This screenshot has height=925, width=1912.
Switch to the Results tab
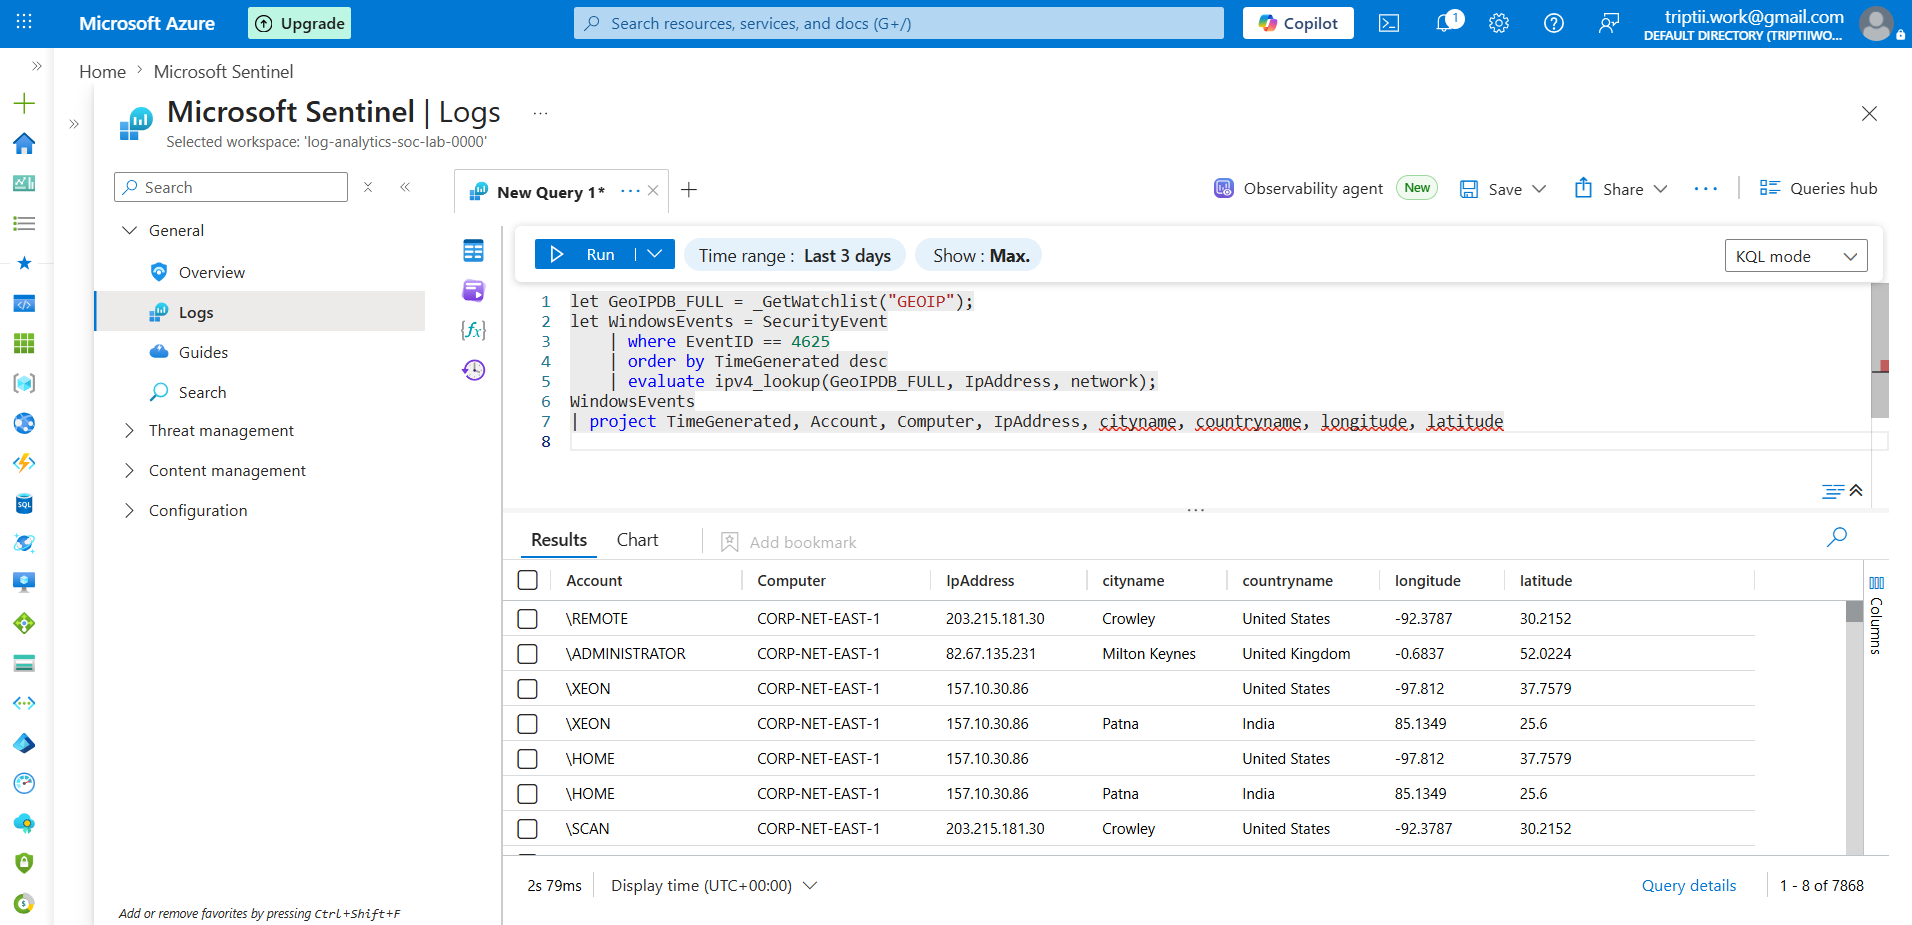(x=559, y=540)
